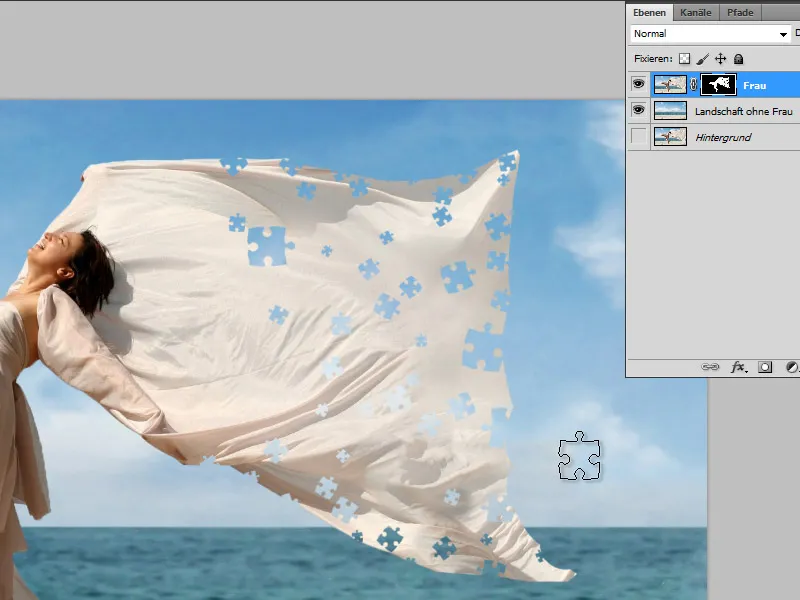Open the Kanäle tab
This screenshot has width=800, height=600.
pos(695,13)
